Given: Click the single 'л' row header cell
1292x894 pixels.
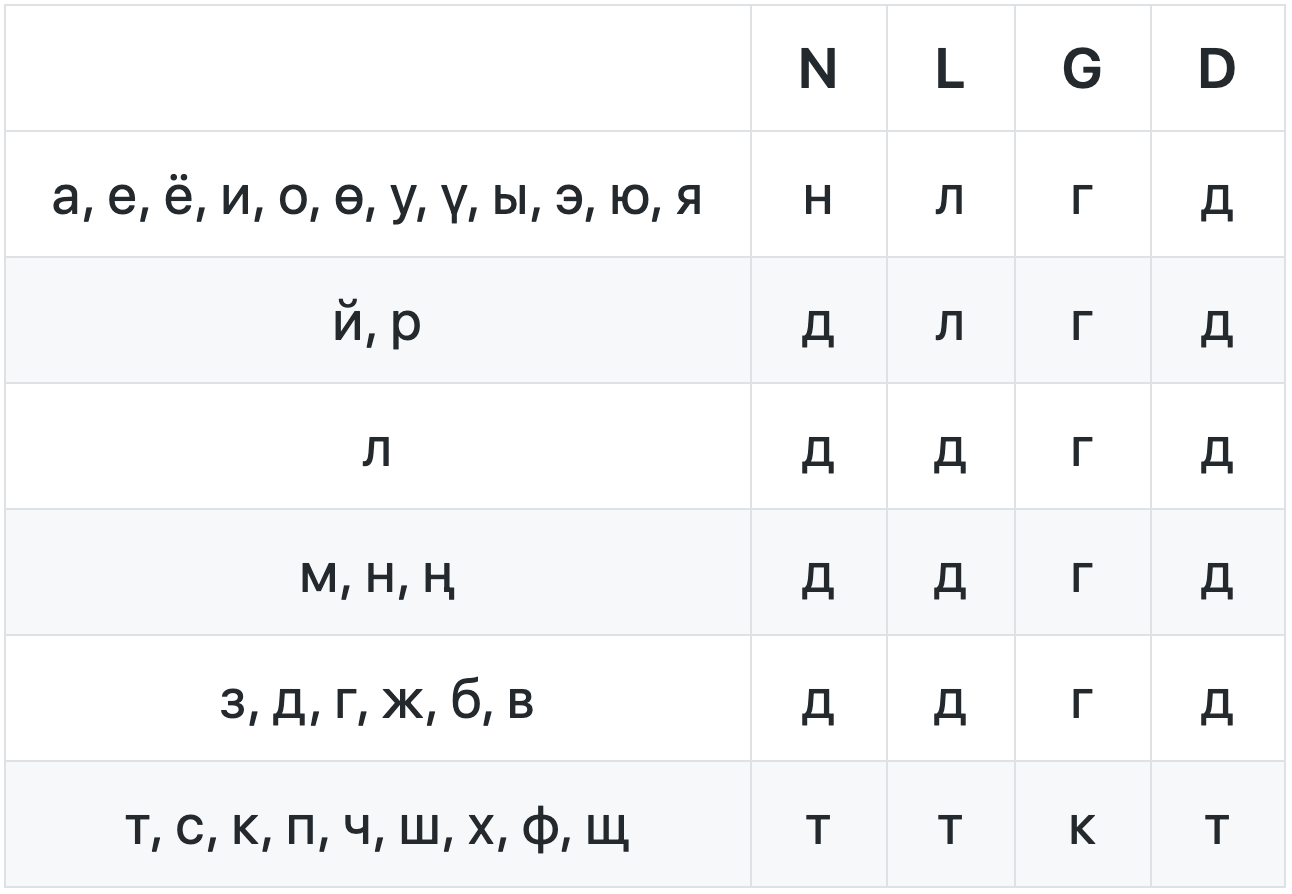Looking at the screenshot, I should point(377,449).
